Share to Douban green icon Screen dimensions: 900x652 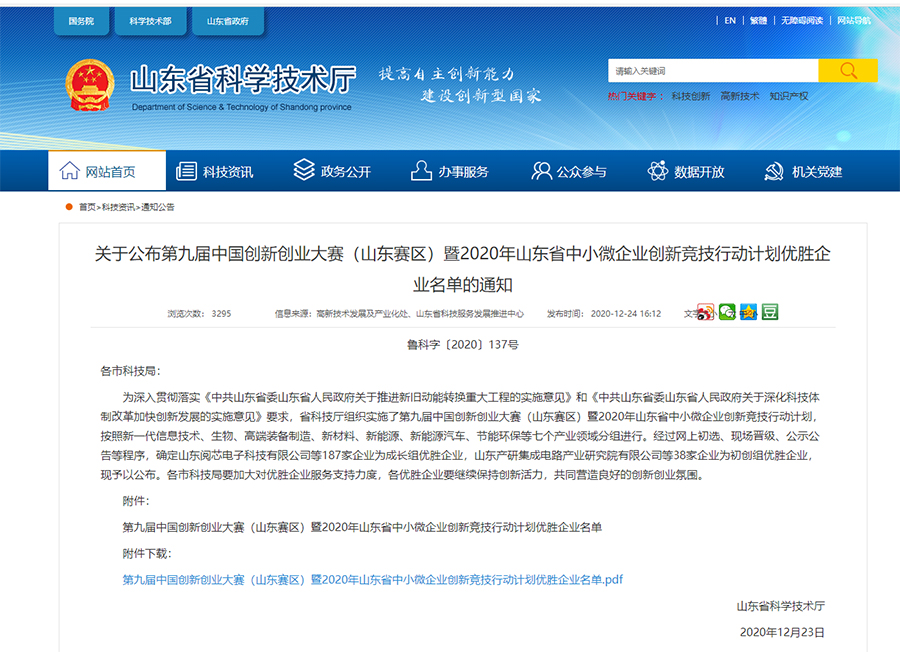point(769,312)
